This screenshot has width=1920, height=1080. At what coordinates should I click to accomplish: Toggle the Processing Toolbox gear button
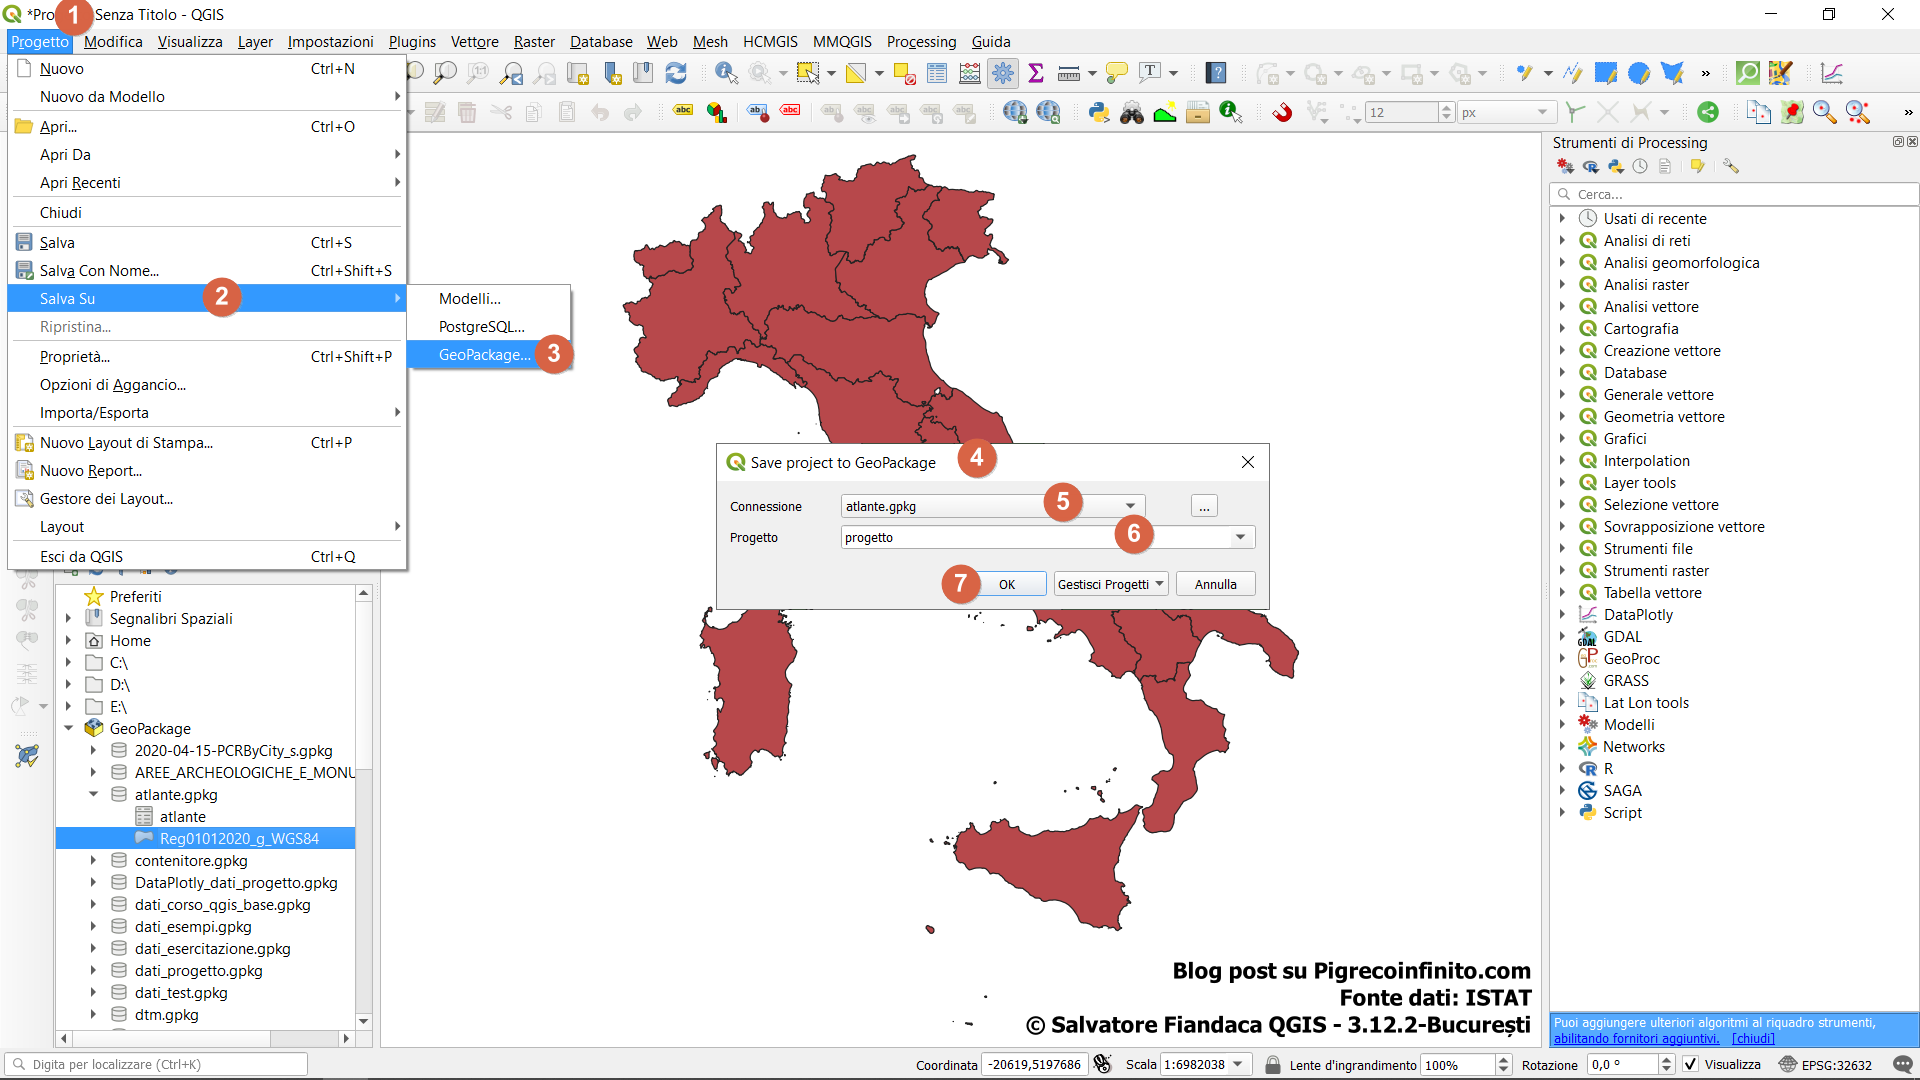pyautogui.click(x=1003, y=73)
